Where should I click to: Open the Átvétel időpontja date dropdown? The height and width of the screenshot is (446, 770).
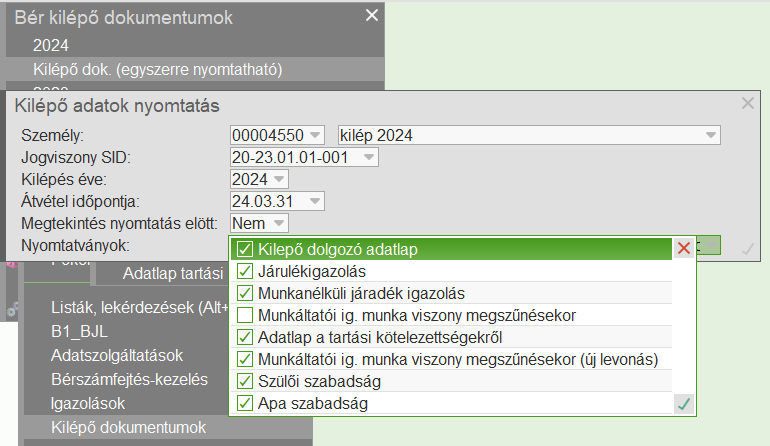coord(315,201)
